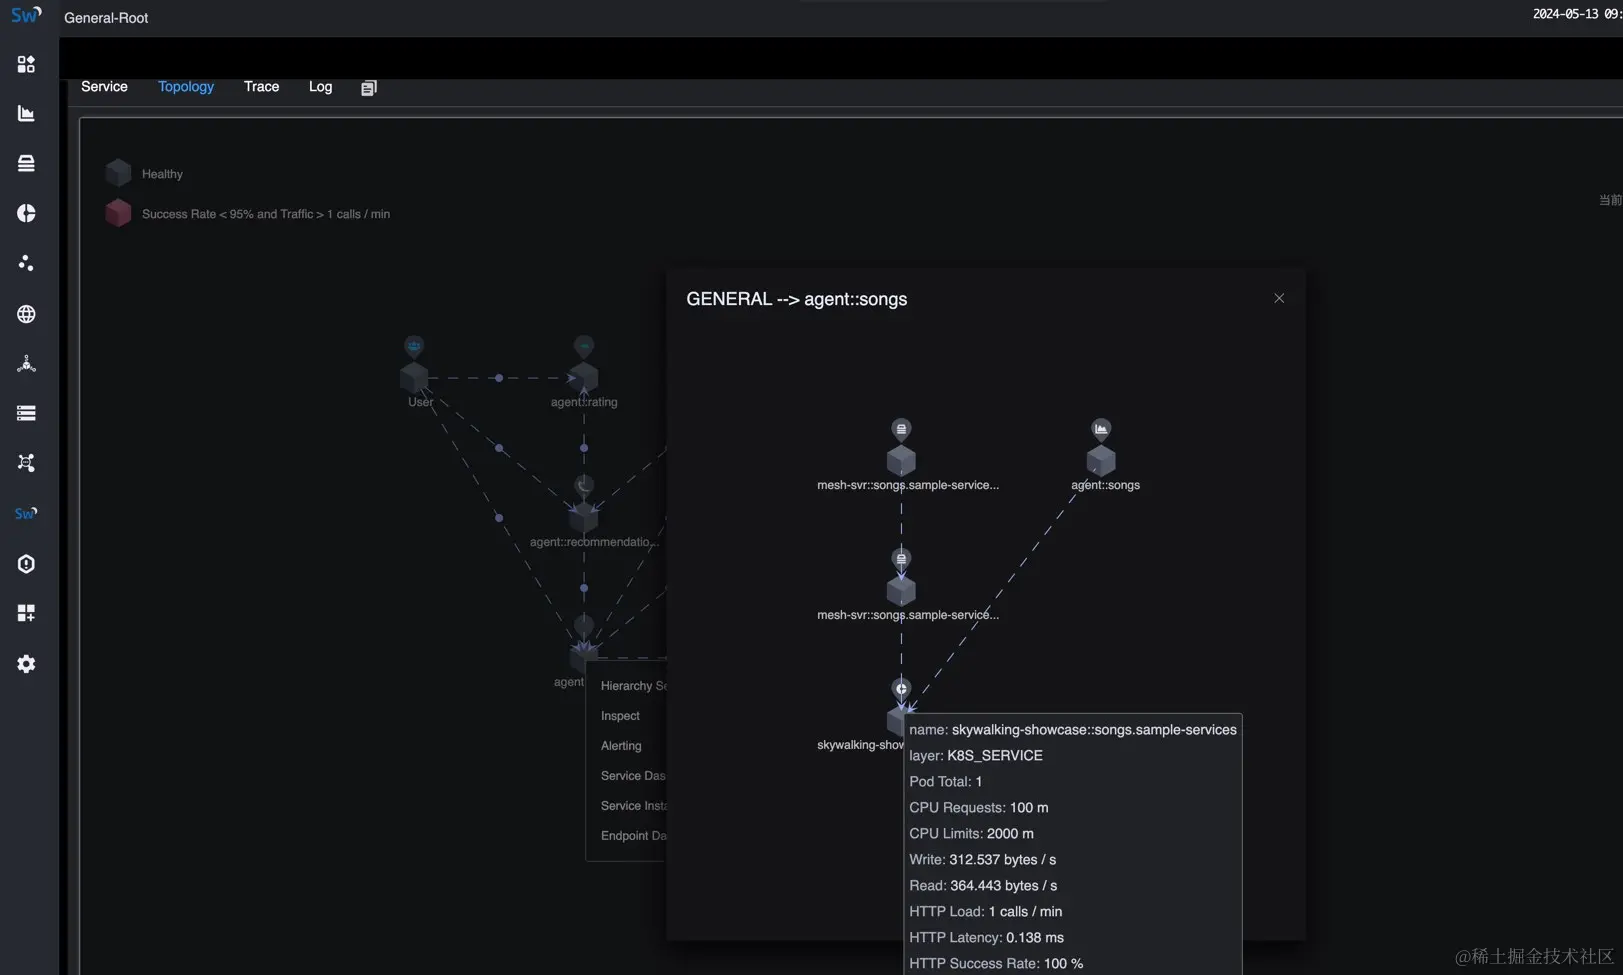Click the server list icon in the sidebar
Viewport: 1623px width, 975px height.
click(x=26, y=413)
